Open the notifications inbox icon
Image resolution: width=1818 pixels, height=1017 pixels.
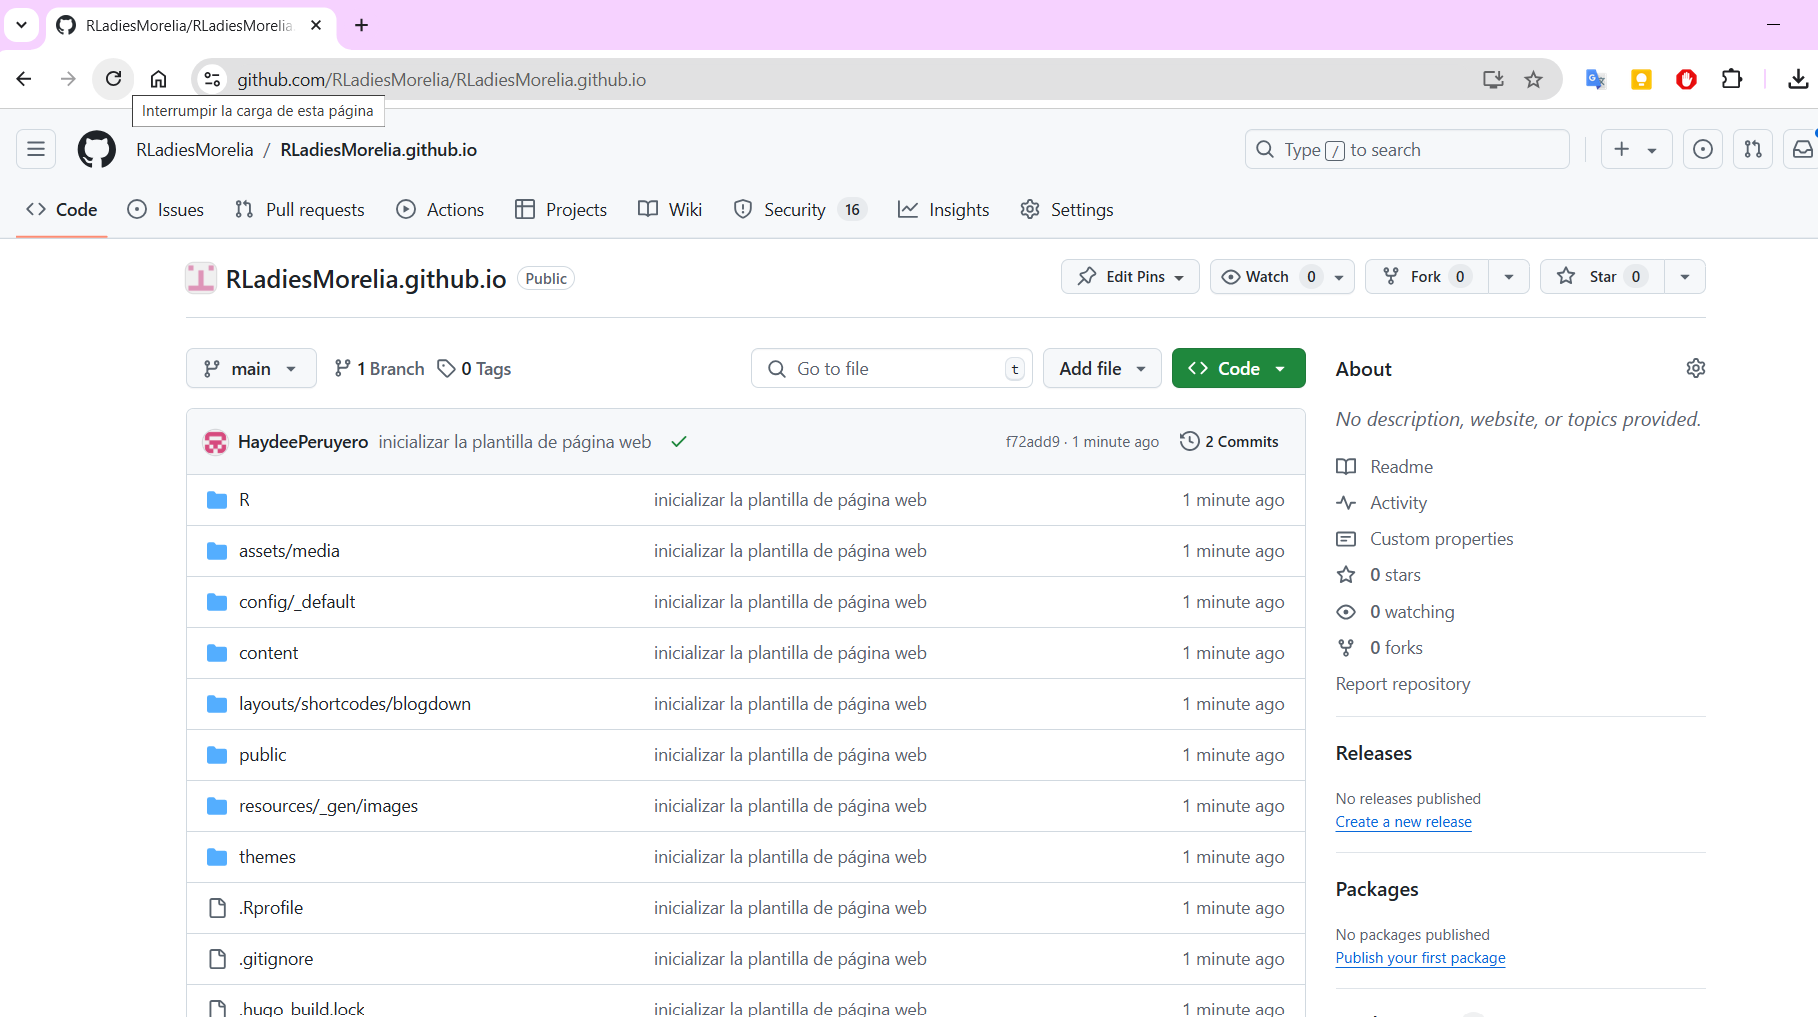1802,150
